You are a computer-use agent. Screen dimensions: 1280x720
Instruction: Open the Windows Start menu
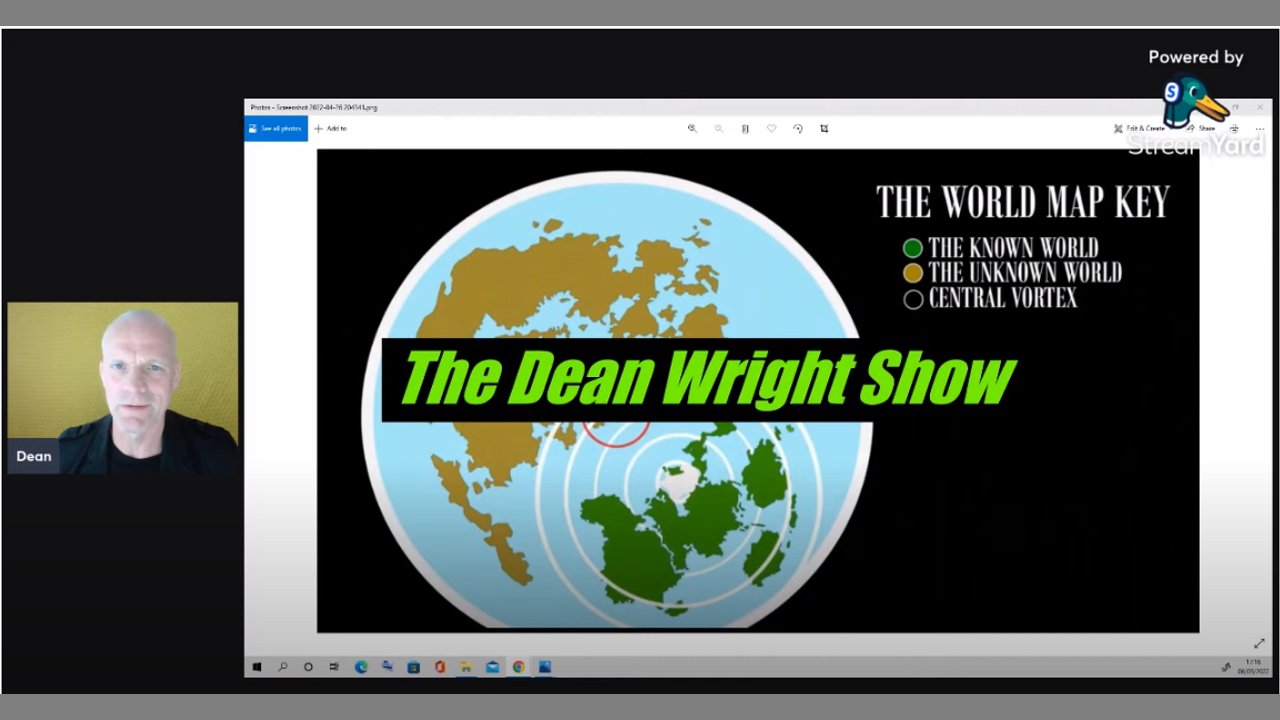(257, 667)
